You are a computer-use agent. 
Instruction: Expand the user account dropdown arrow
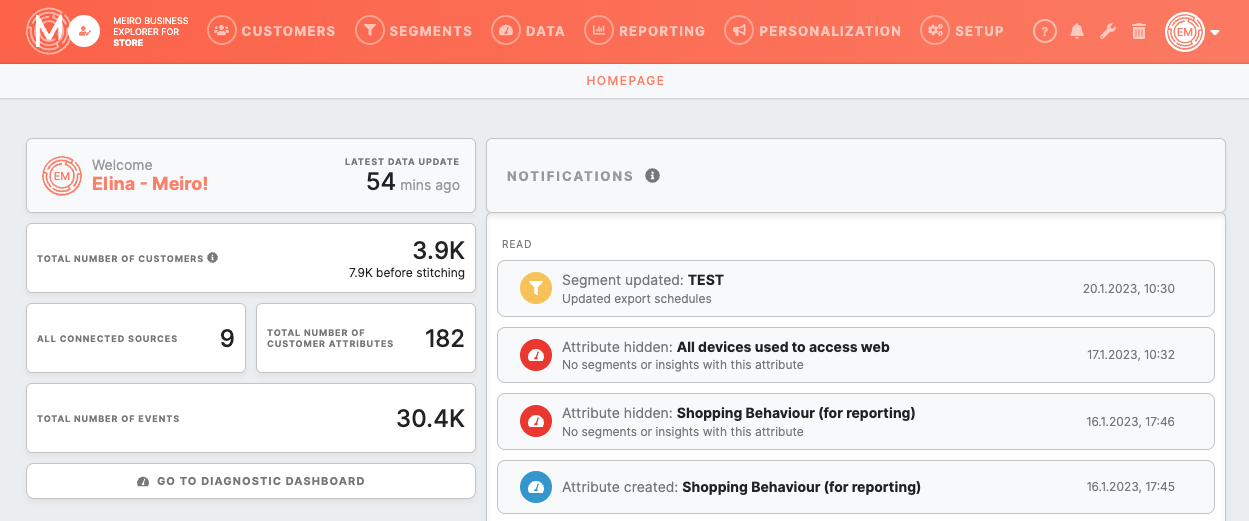1215,33
